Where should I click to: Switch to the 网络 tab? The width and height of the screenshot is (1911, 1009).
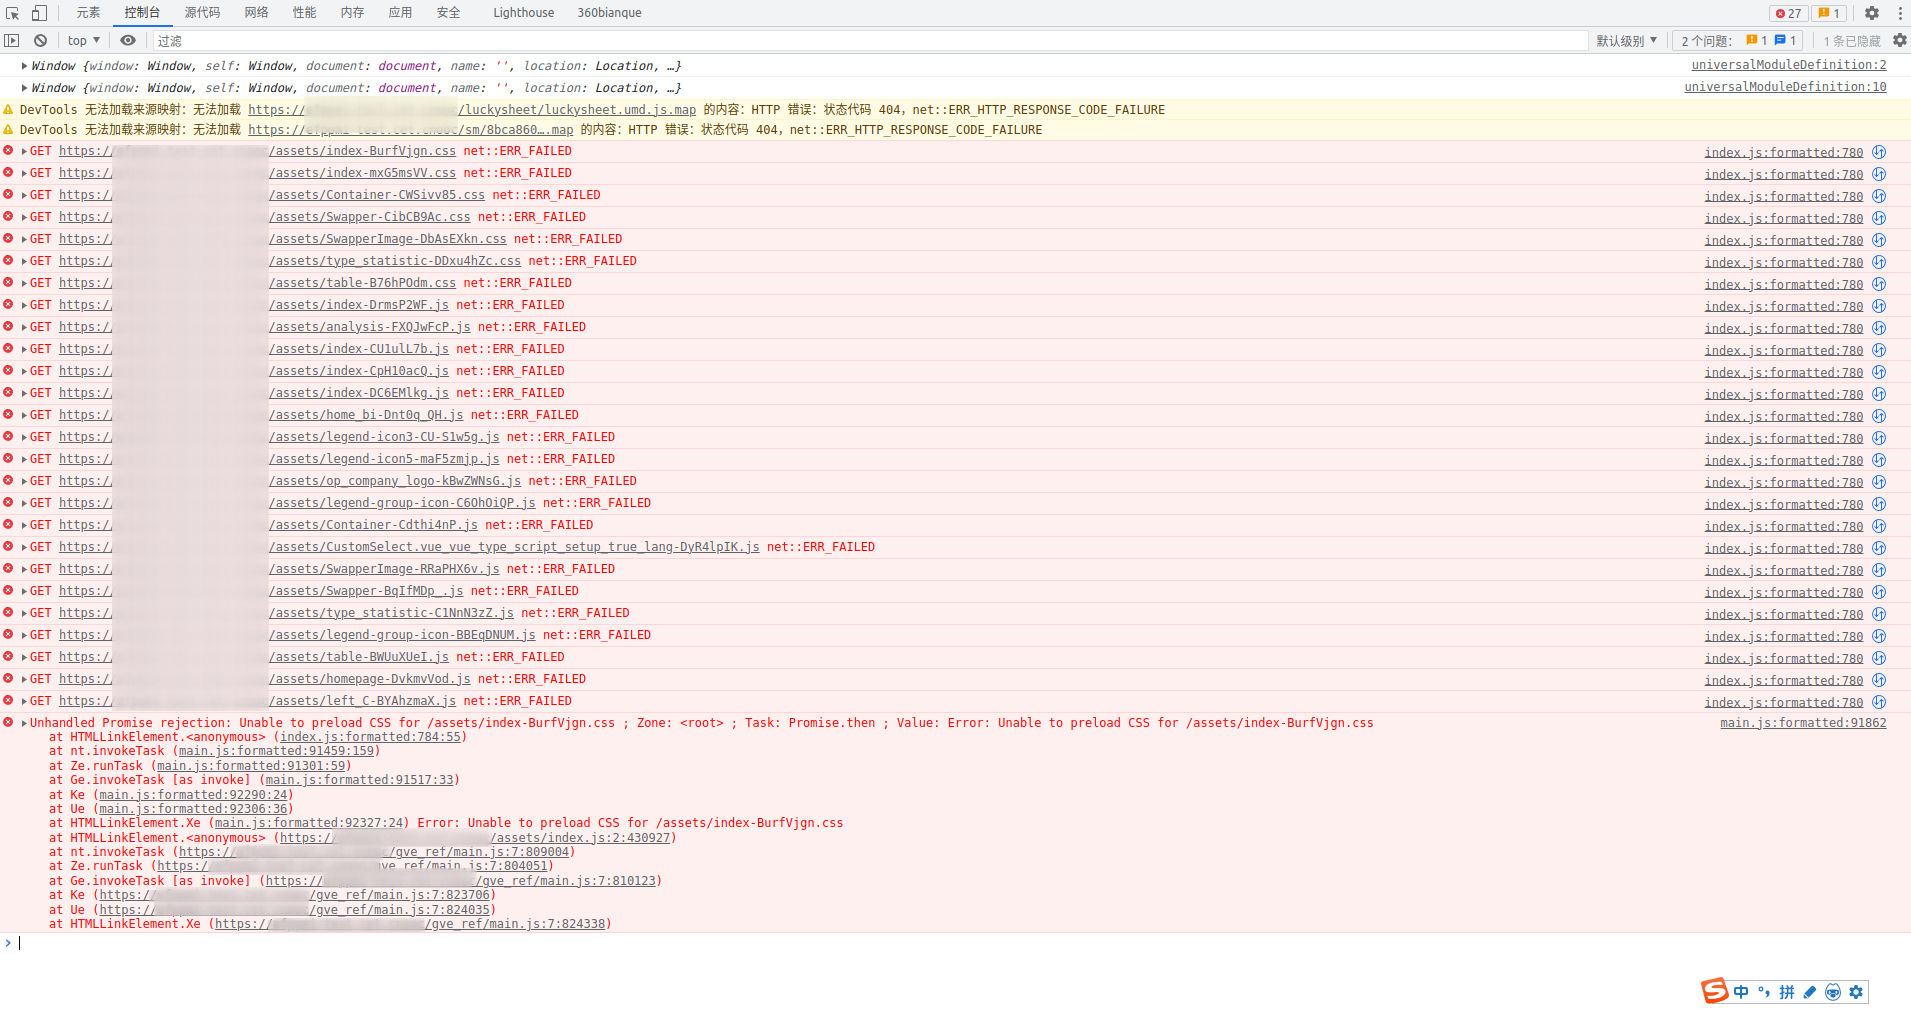(x=256, y=13)
